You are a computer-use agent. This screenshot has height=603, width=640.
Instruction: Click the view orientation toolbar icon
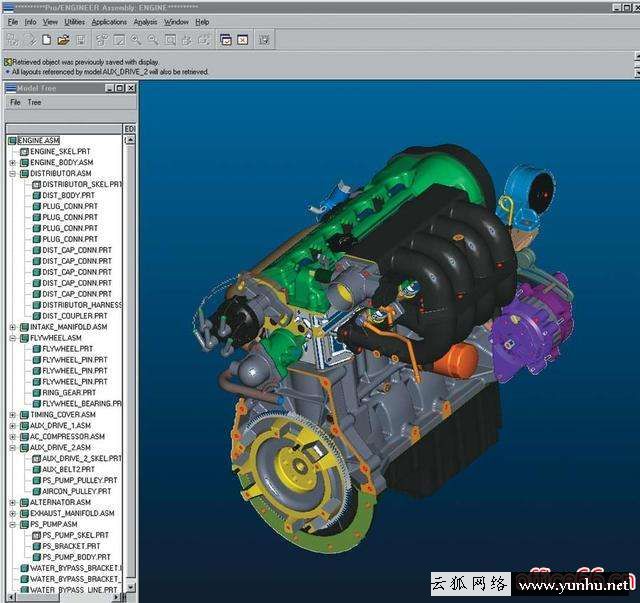pyautogui.click(x=102, y=40)
